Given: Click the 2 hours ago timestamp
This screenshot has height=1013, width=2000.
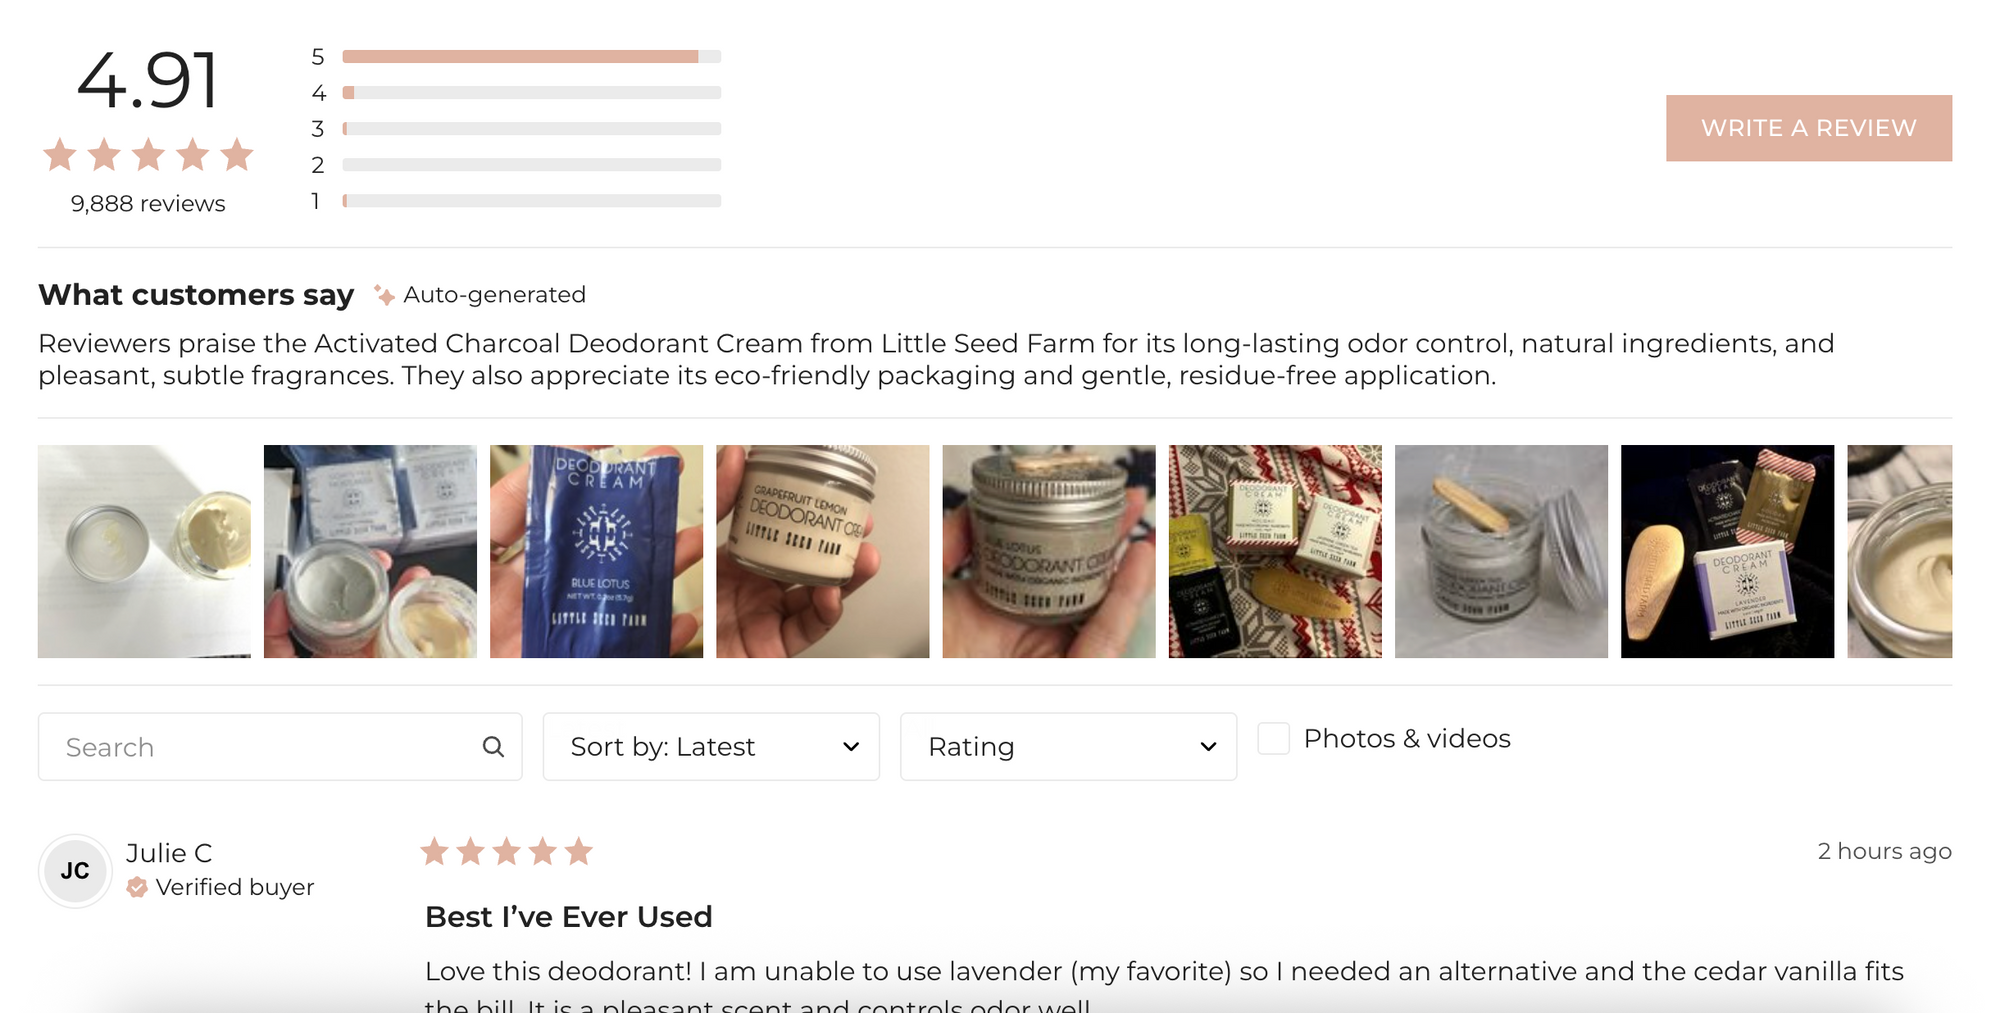Looking at the screenshot, I should pyautogui.click(x=1883, y=851).
